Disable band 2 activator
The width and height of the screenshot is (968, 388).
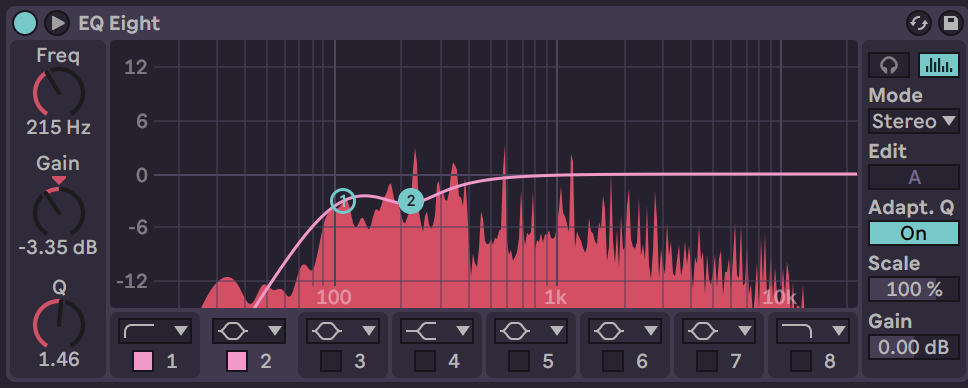237,361
